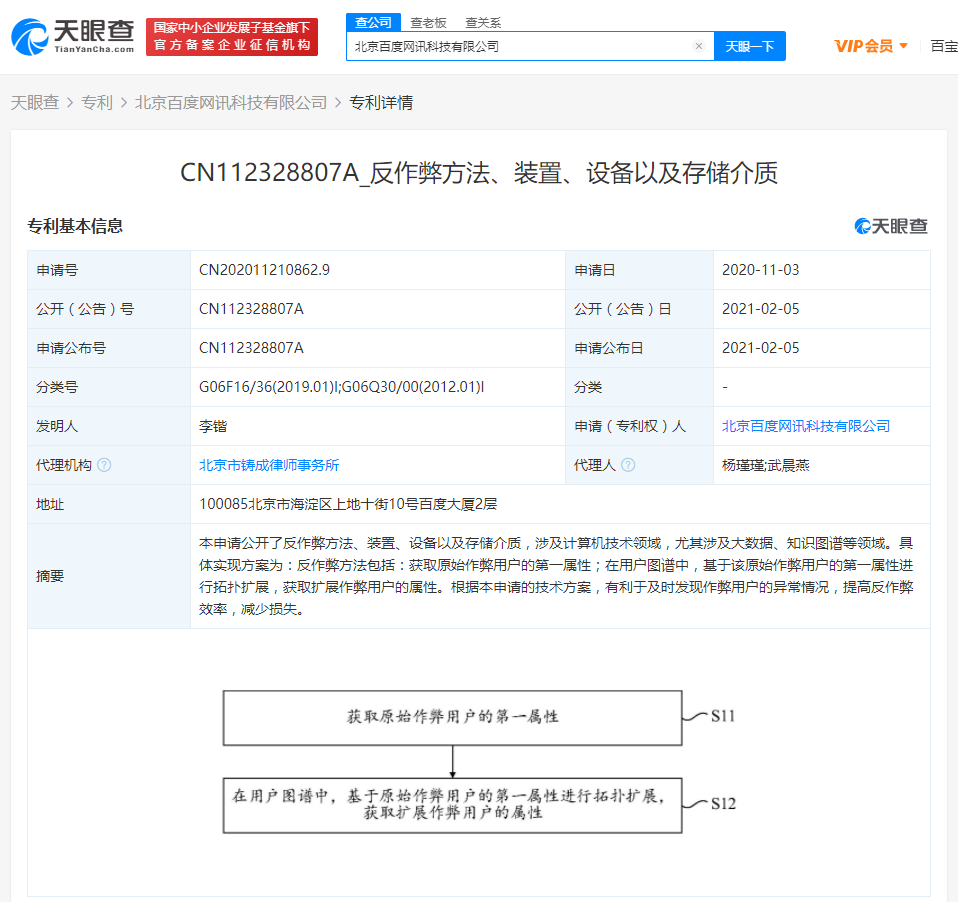Switch to the 查关系 tab
Viewport: 958px width, 902px height.
click(x=483, y=22)
